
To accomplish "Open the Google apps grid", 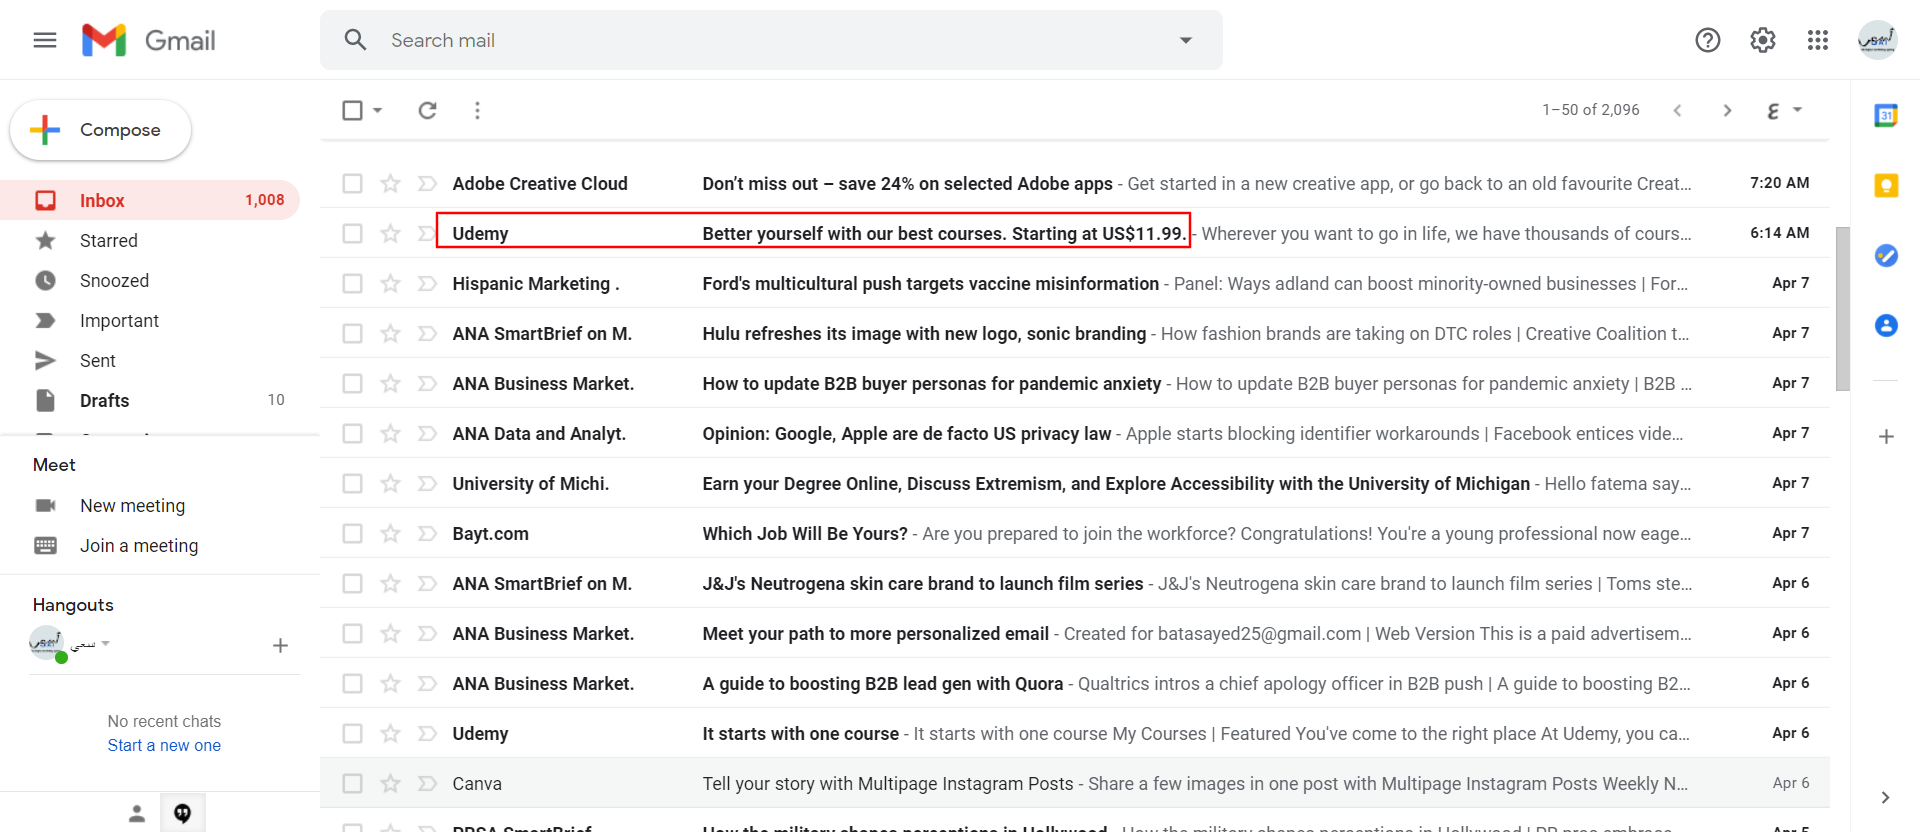I will click(1817, 40).
